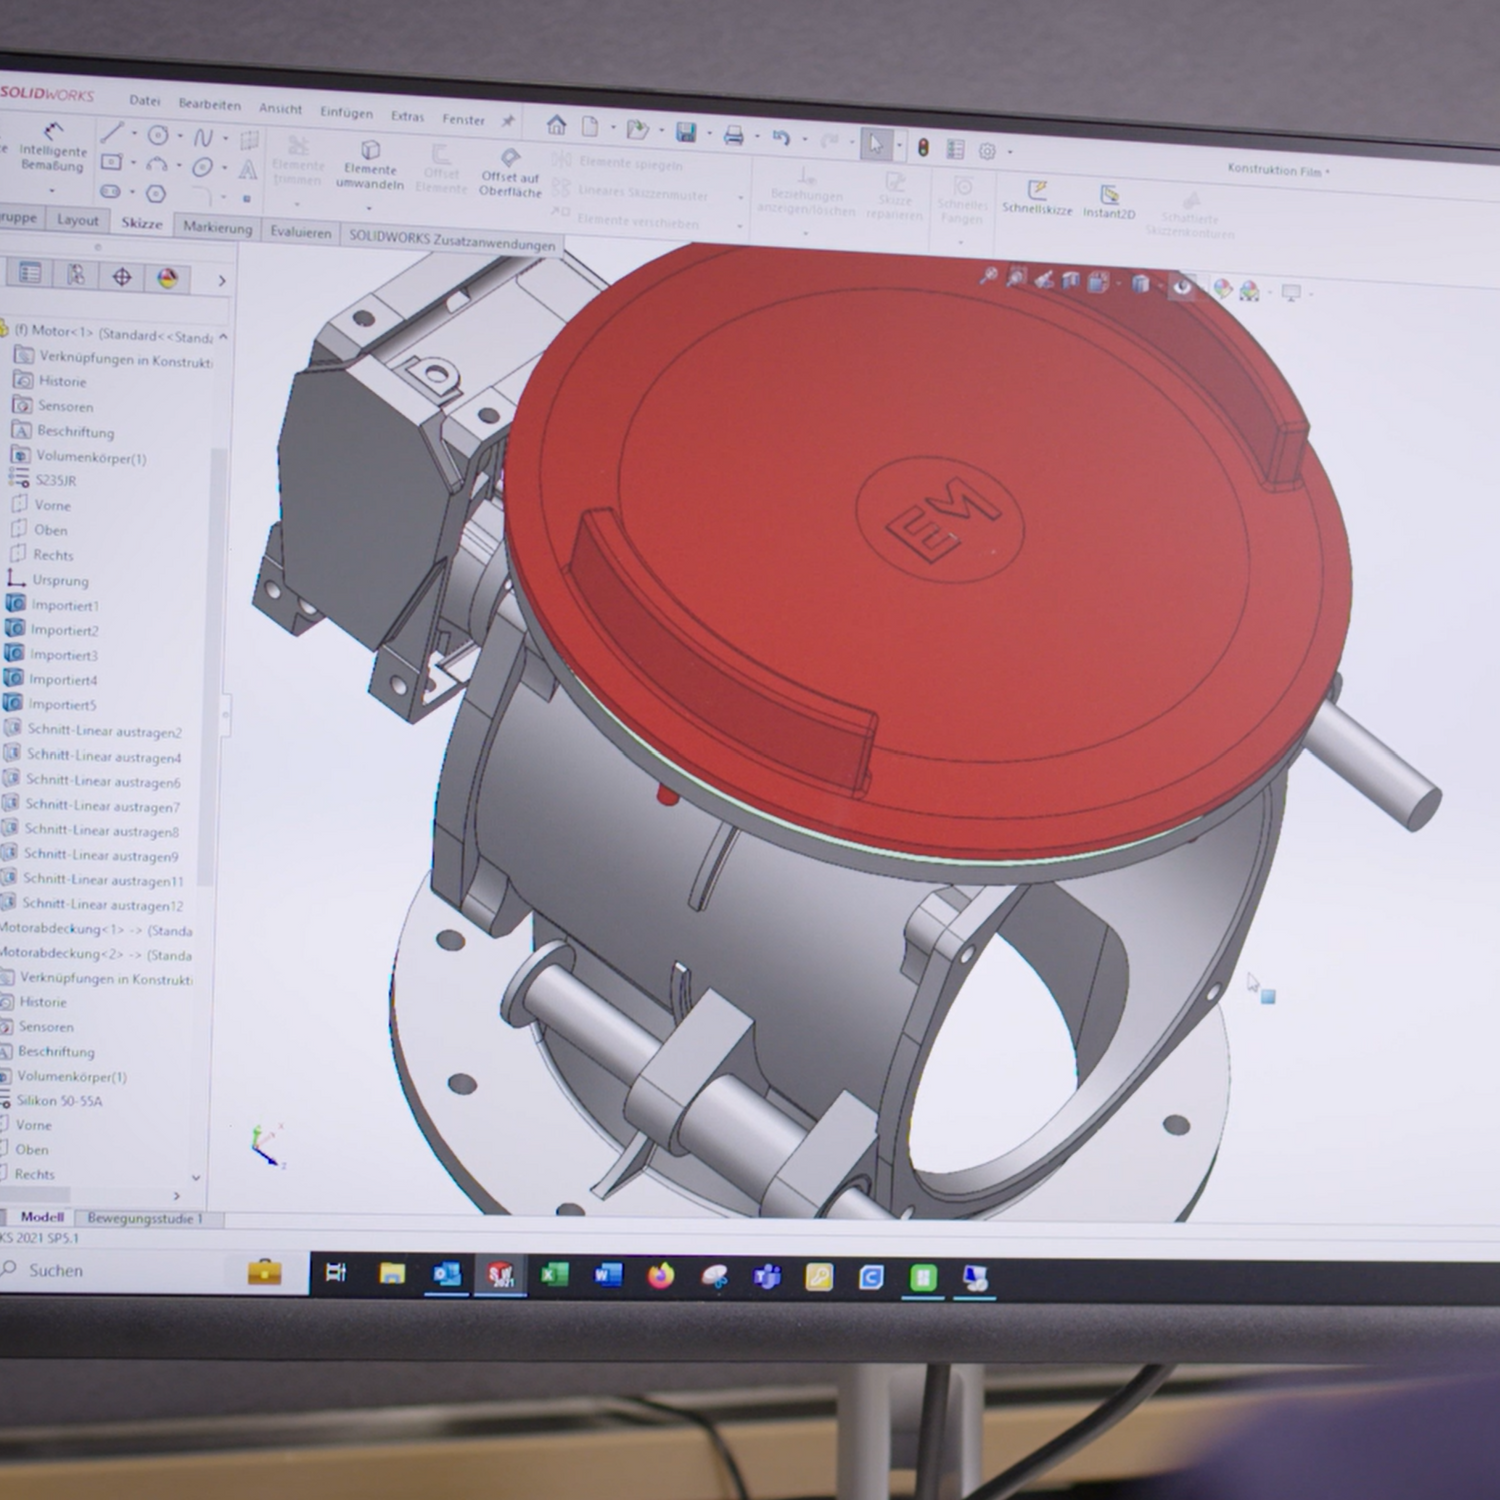
Task: Expand the options gear dropdown arrow
Action: click(x=1010, y=153)
